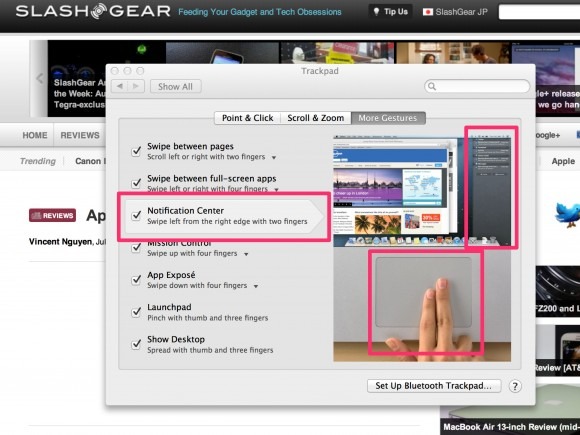Open MacBook Air 13-inch Review article link

512,427
